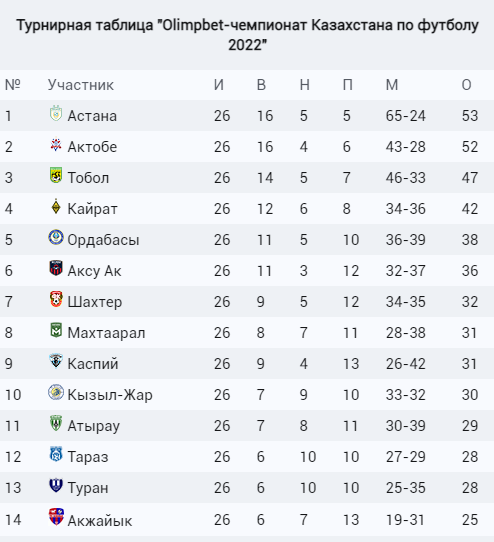Click the tournament table title text
Screen dimensions: 494x542
pyautogui.click(x=247, y=35)
